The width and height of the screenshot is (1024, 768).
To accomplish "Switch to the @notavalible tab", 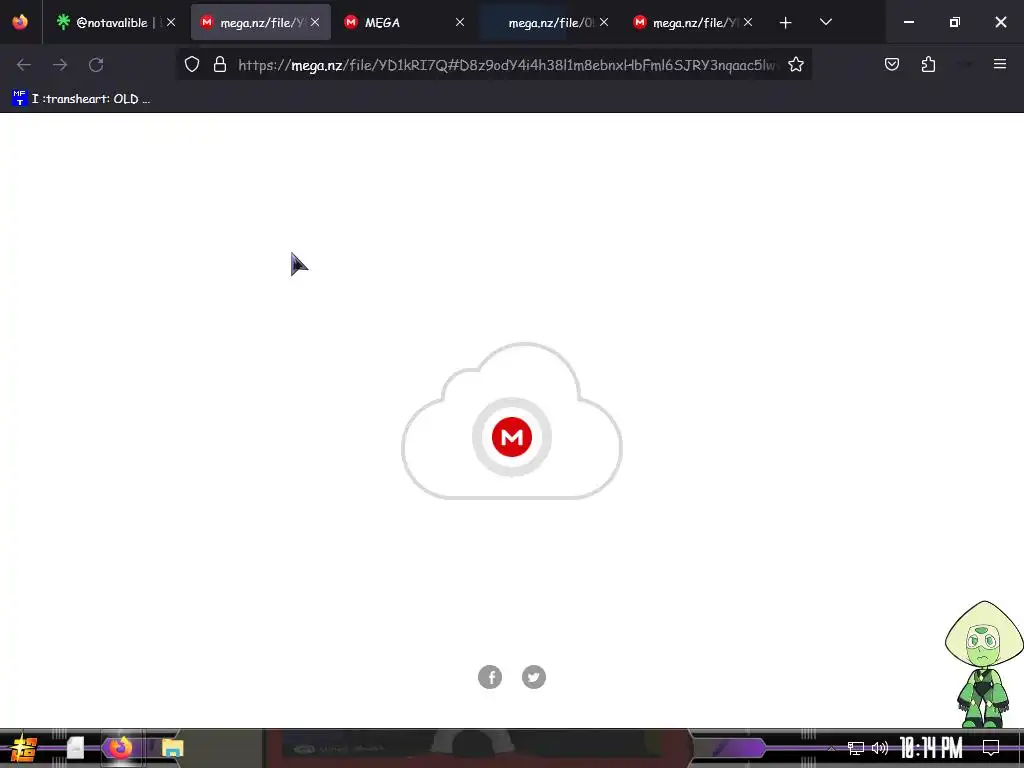I will click(116, 22).
